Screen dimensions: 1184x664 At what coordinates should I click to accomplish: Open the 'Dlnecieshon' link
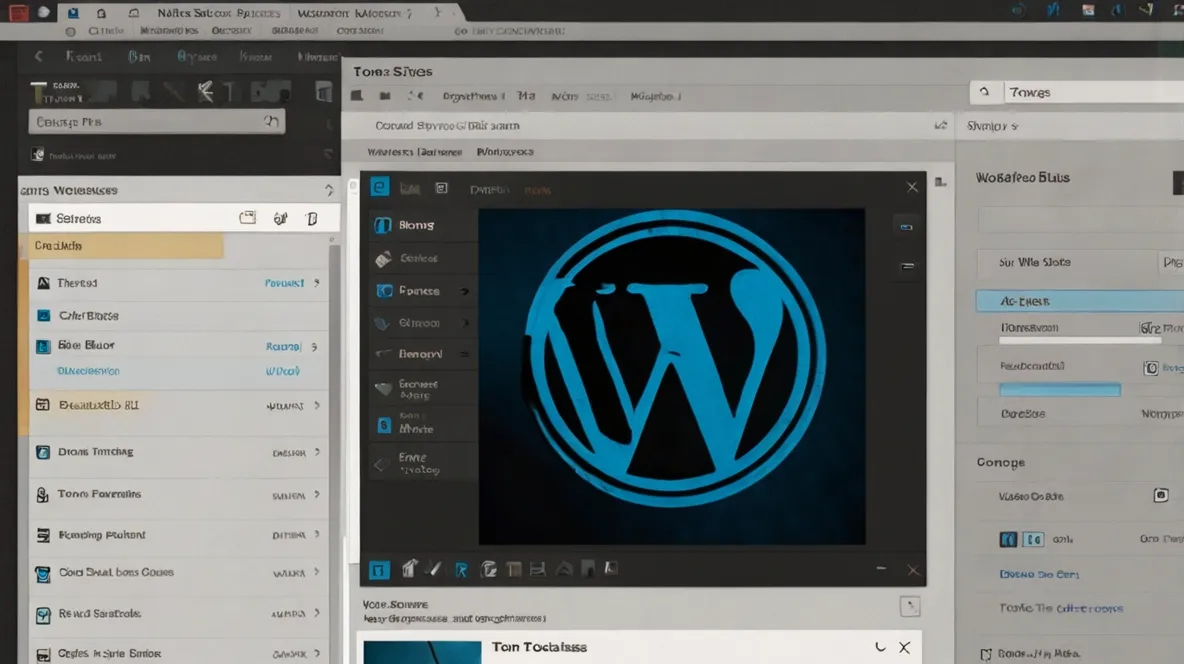(x=88, y=371)
